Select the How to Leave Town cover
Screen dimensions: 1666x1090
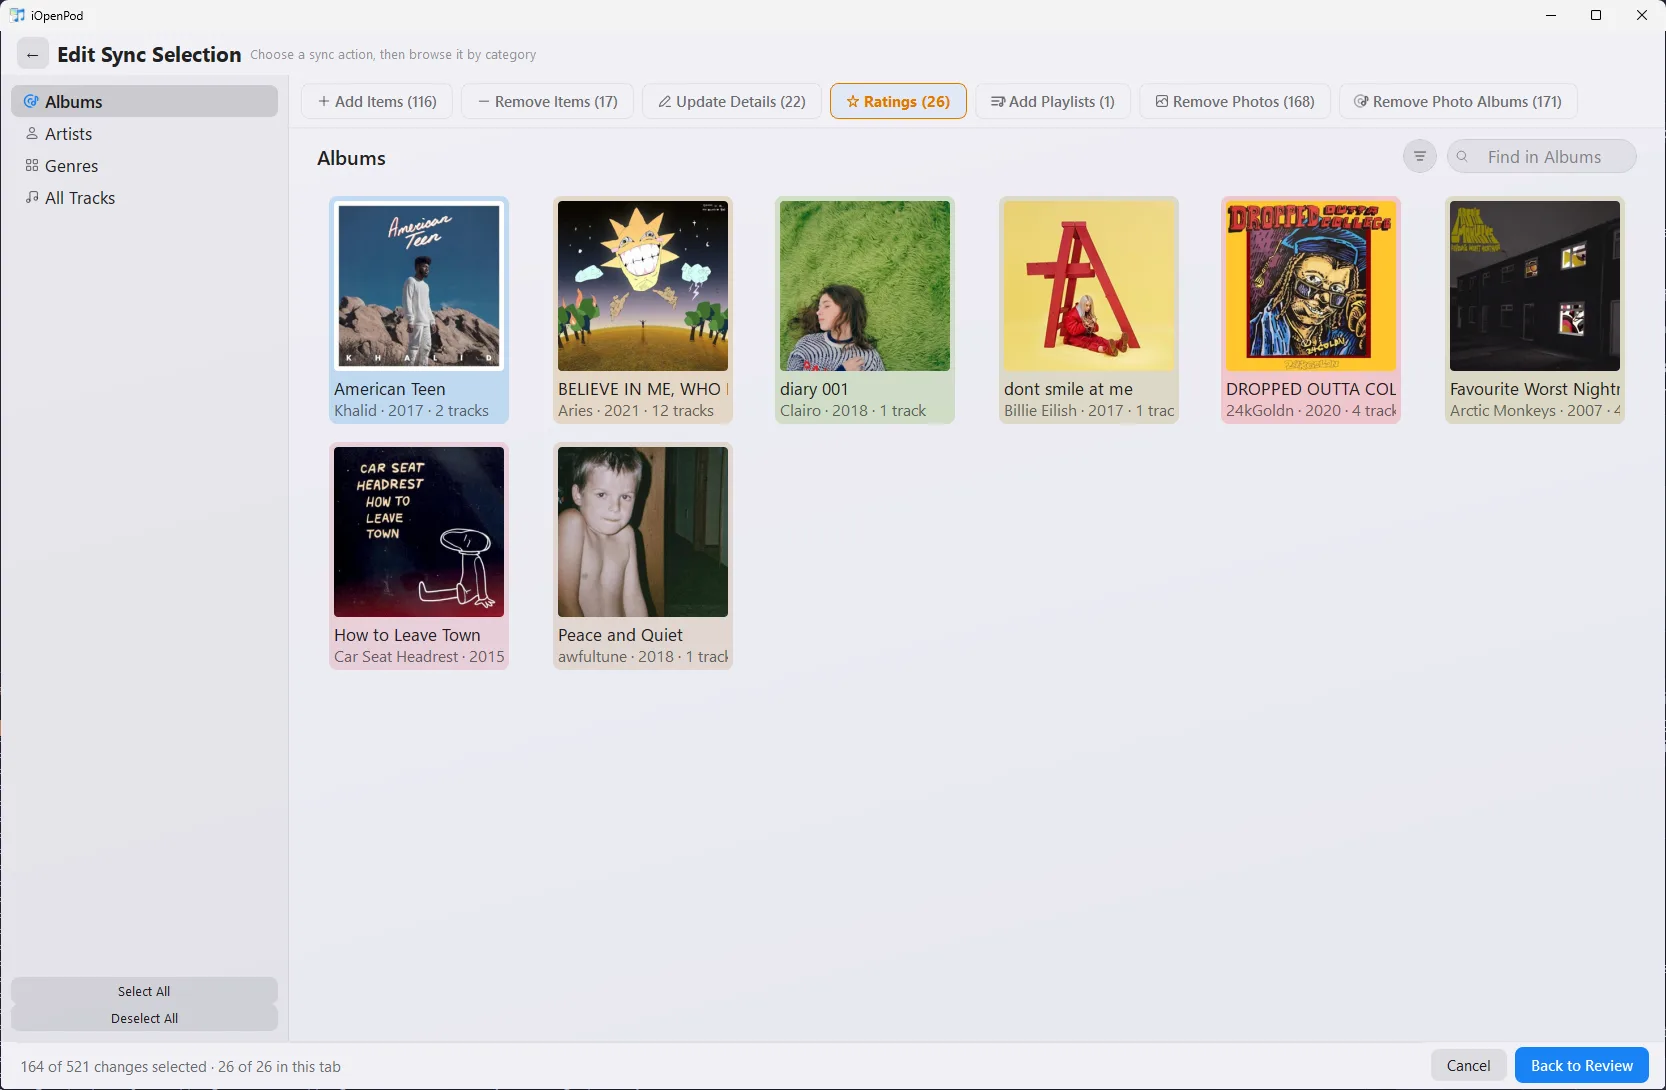pos(419,532)
